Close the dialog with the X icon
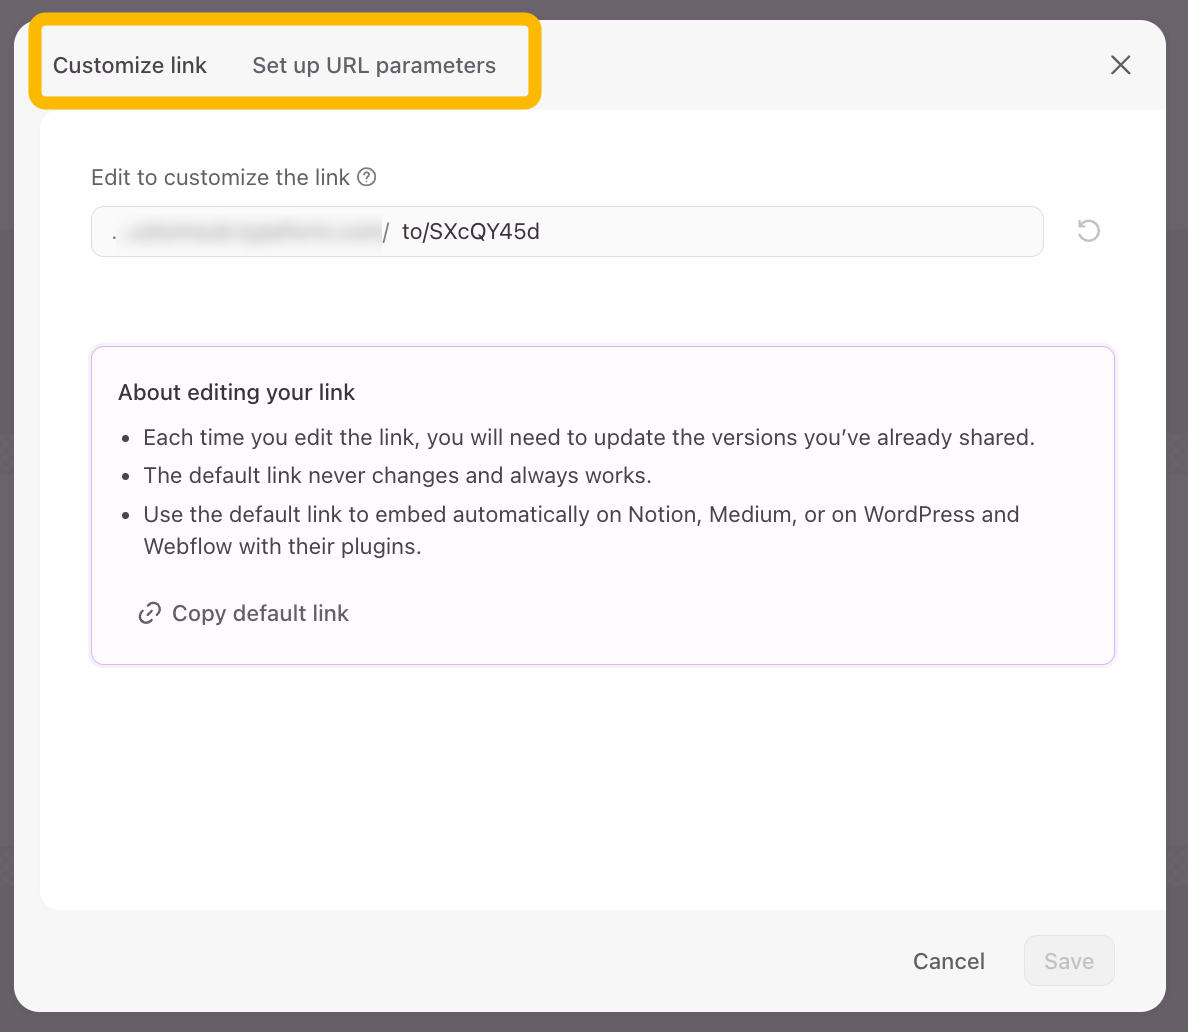The image size is (1188, 1032). click(1121, 65)
